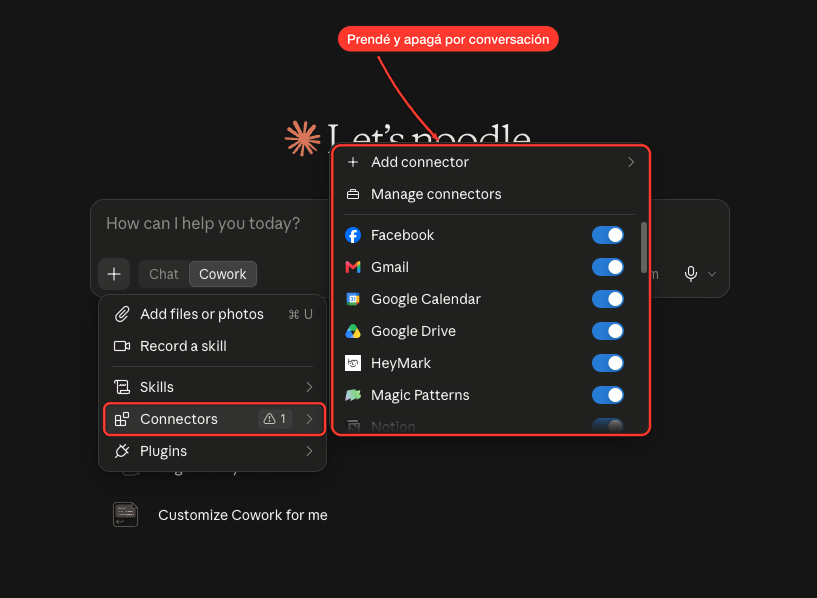Click the Google Drive label text

pos(413,331)
